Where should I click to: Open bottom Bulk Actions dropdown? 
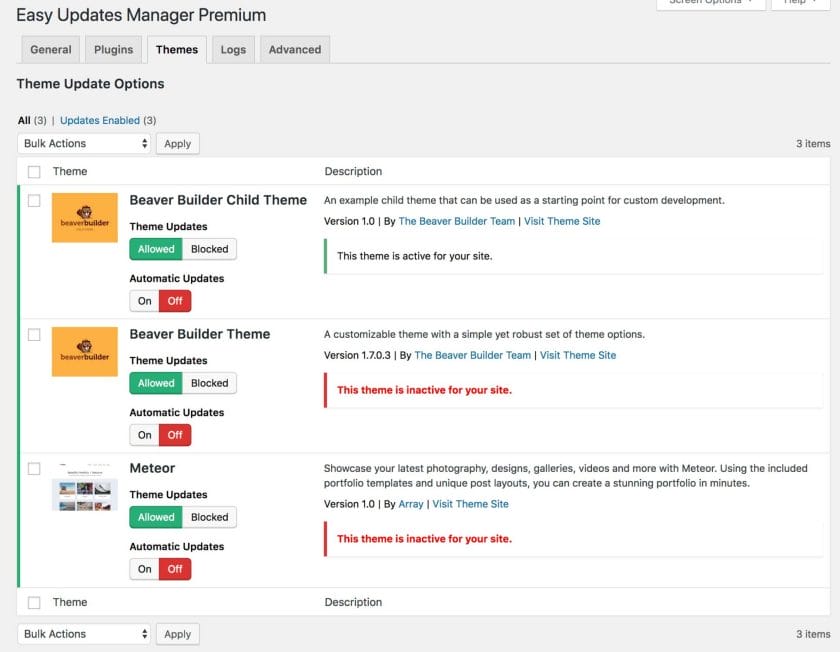pos(84,634)
